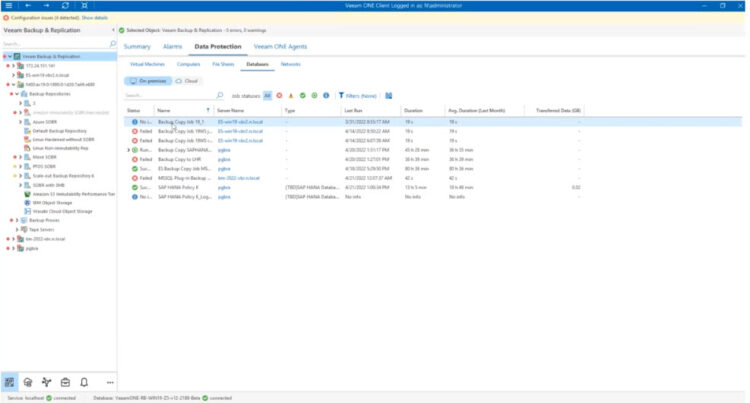Image resolution: width=750 pixels, height=403 pixels.
Task: Expand the 172.24.191.141 server node
Action: [x=13, y=66]
